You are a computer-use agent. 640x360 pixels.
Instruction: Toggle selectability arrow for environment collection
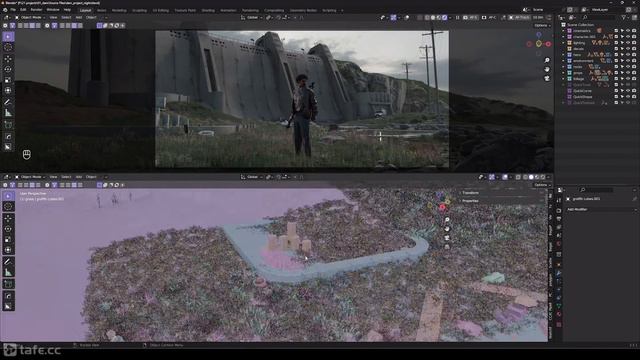(622, 60)
